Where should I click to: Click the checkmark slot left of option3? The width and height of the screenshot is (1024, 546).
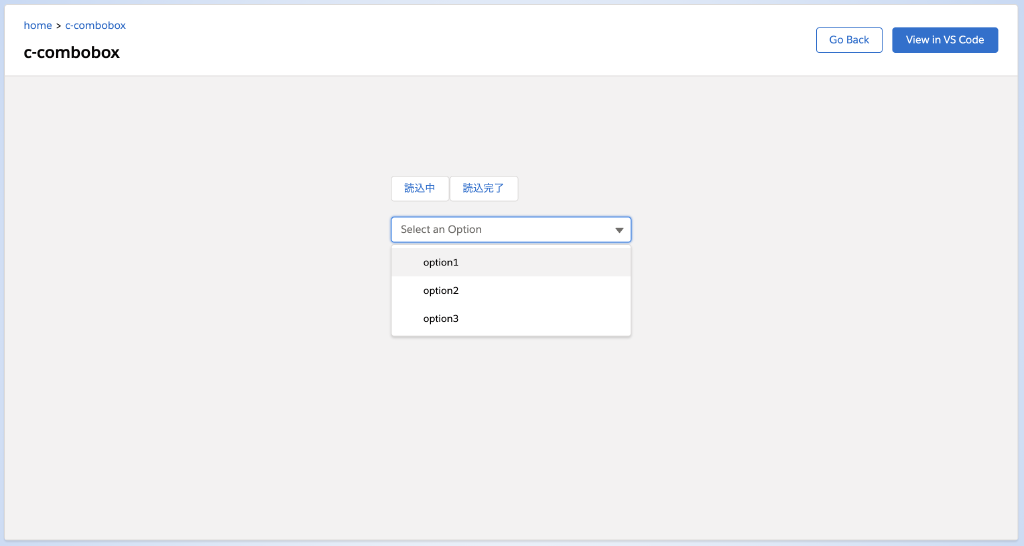(x=408, y=319)
